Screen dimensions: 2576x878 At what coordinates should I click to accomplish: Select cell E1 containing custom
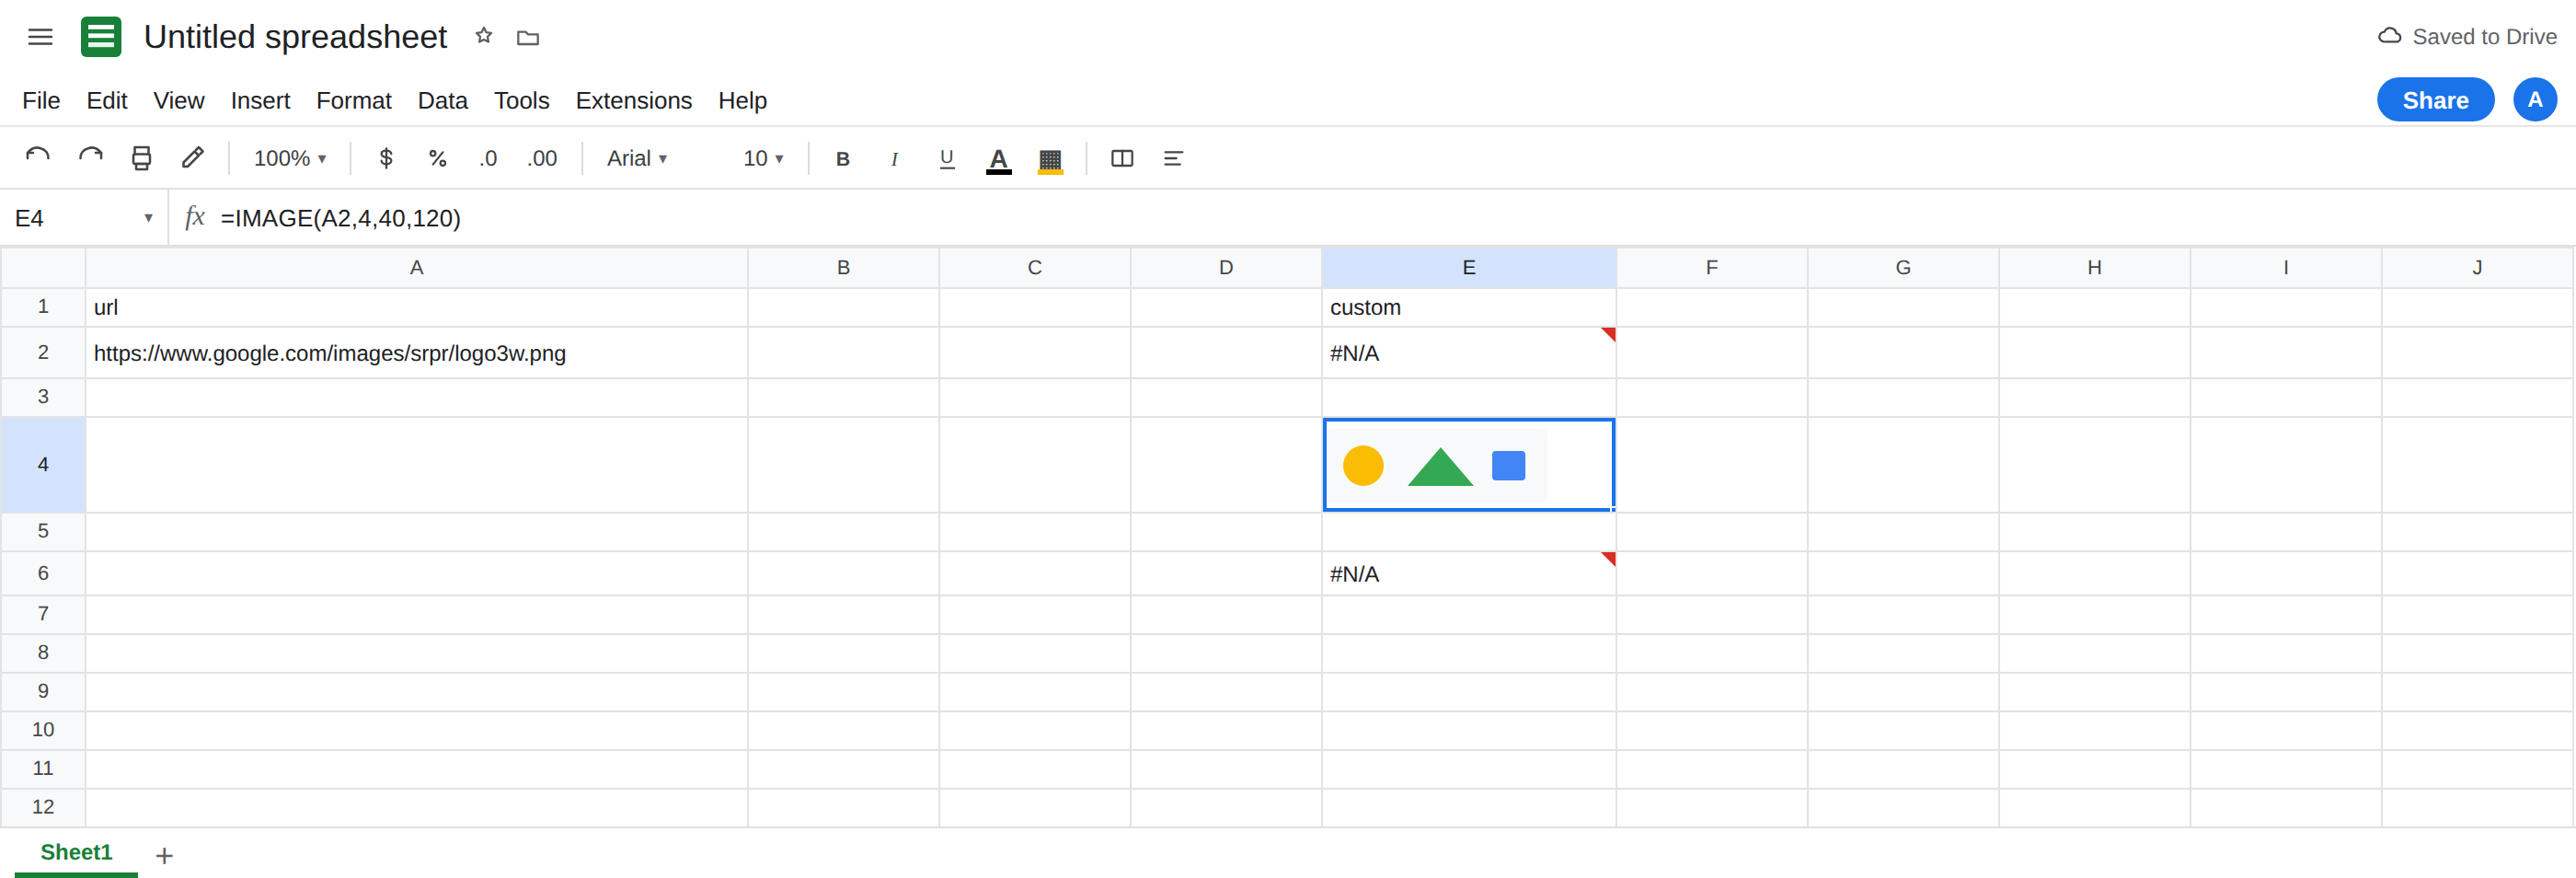pyautogui.click(x=1468, y=308)
